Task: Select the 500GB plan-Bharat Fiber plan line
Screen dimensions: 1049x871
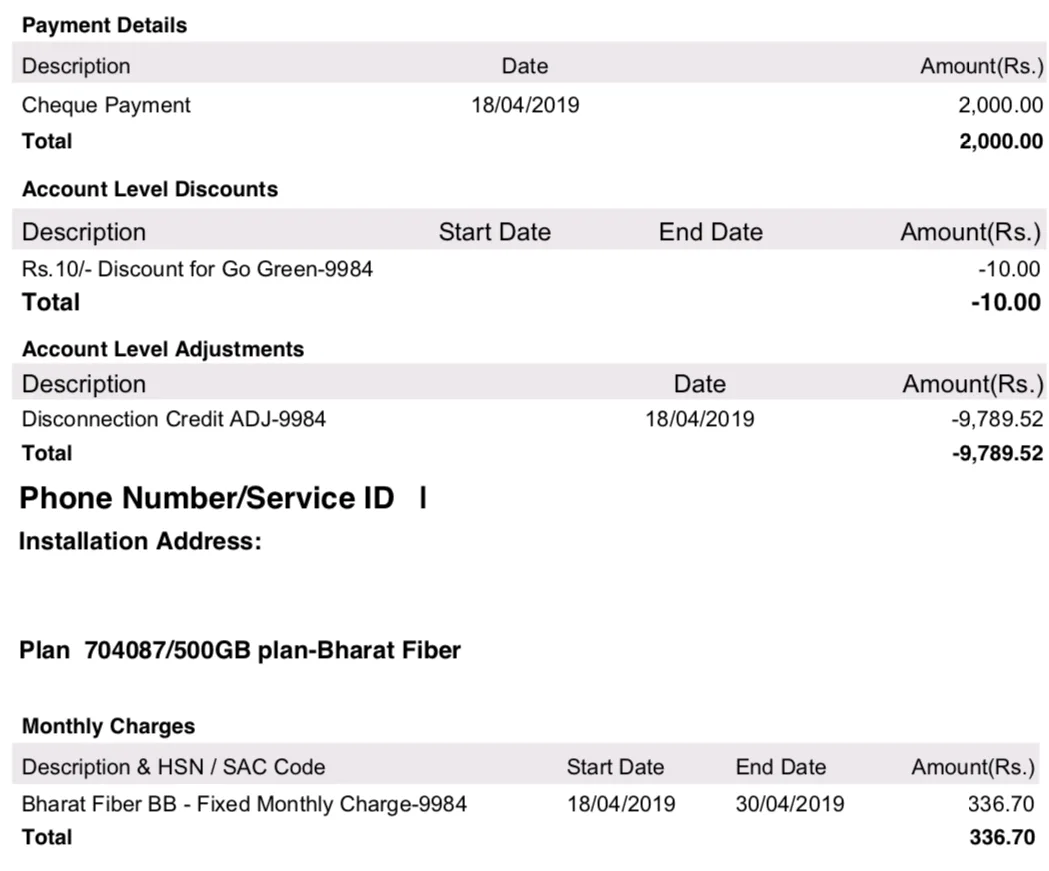Action: pyautogui.click(x=240, y=651)
